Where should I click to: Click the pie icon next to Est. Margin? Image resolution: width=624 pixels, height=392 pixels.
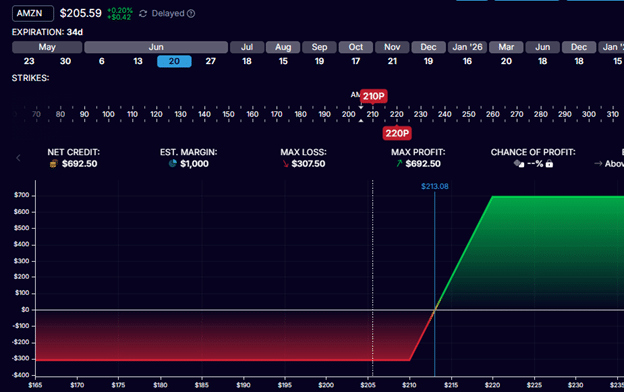[172, 164]
